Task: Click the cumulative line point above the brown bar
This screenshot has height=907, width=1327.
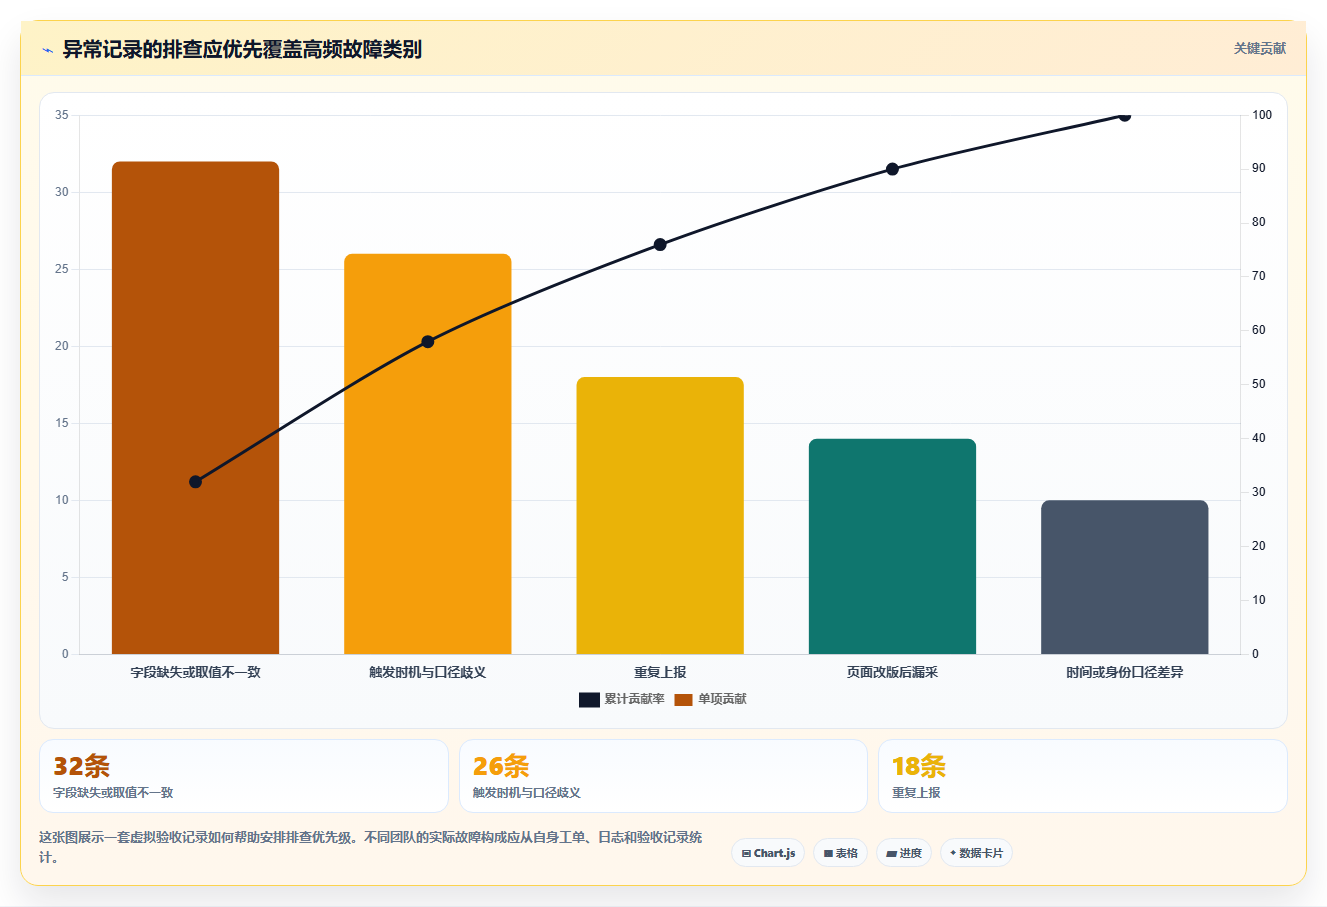Action: click(x=195, y=482)
